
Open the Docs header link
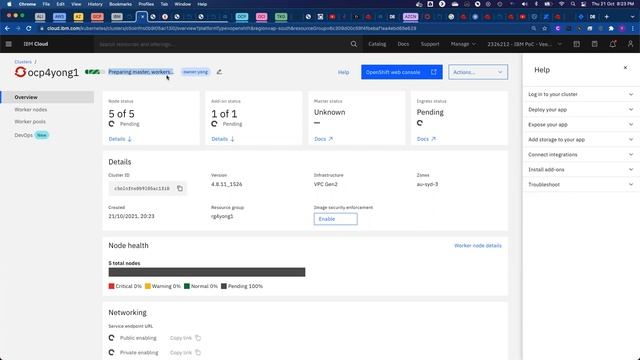pyautogui.click(x=403, y=44)
